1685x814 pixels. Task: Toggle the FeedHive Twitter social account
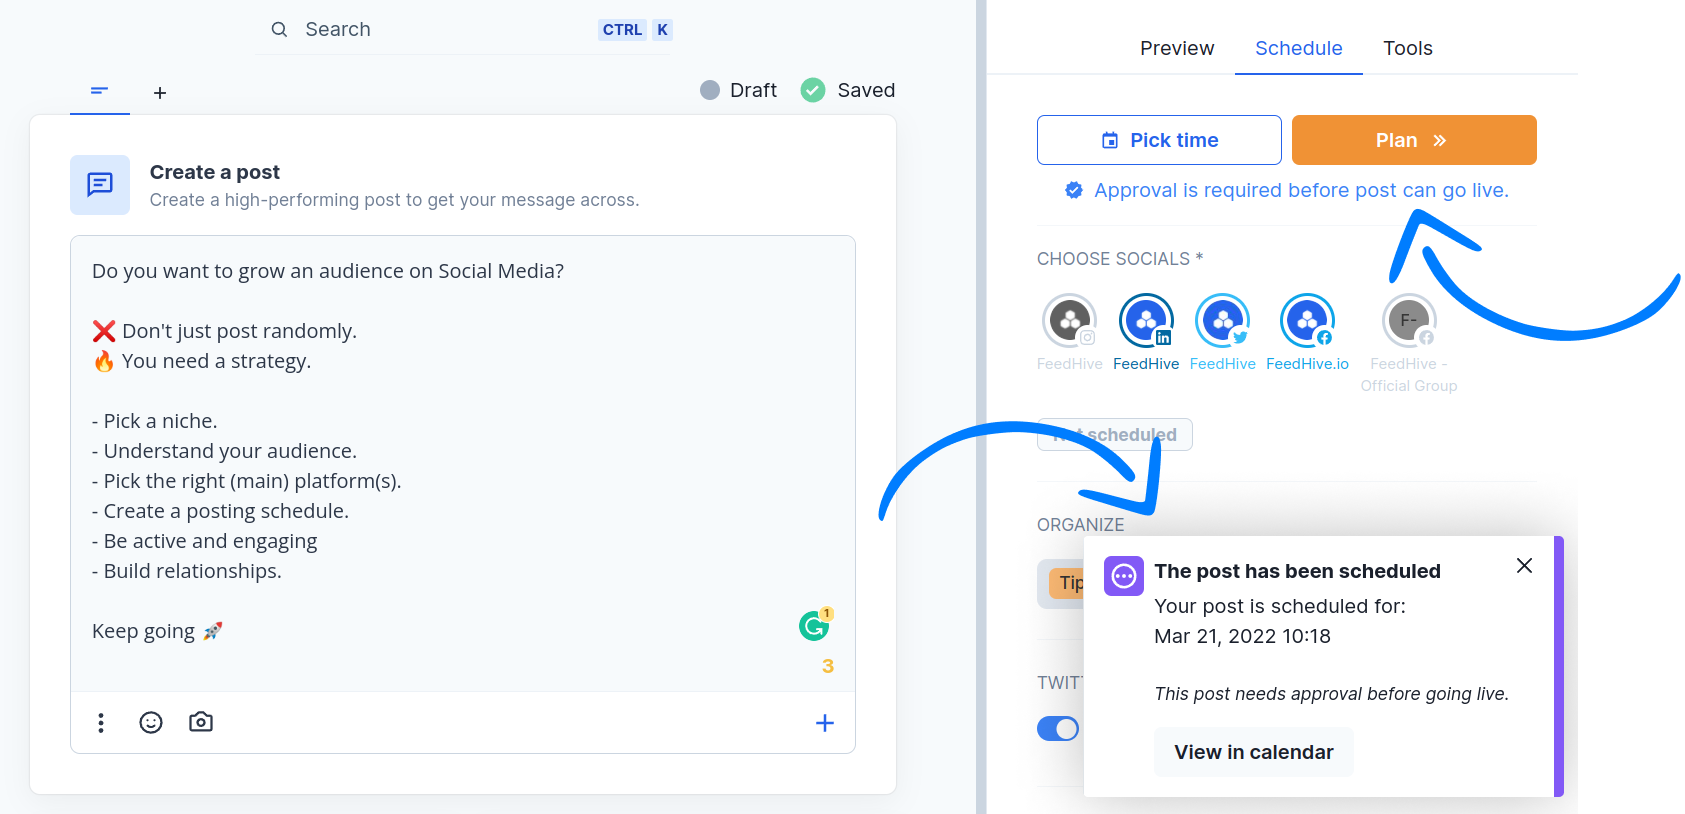pyautogui.click(x=1222, y=322)
